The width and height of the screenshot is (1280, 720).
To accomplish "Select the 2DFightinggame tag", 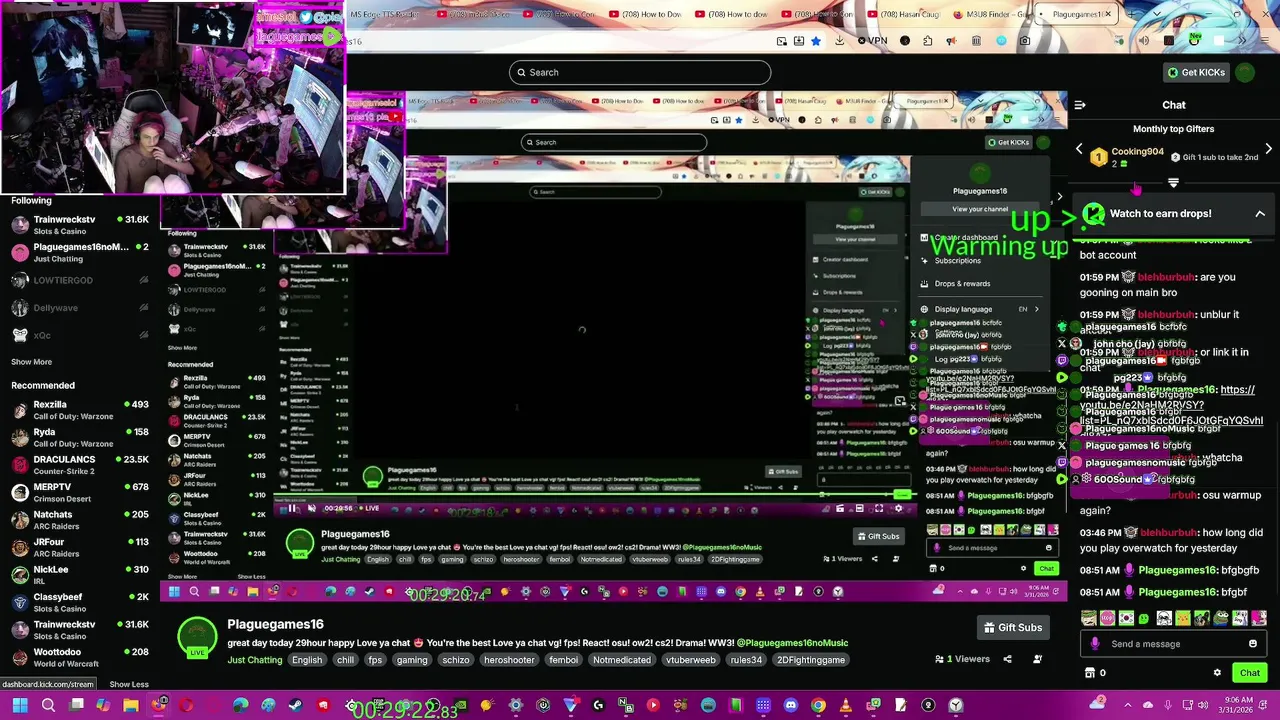I will point(811,660).
